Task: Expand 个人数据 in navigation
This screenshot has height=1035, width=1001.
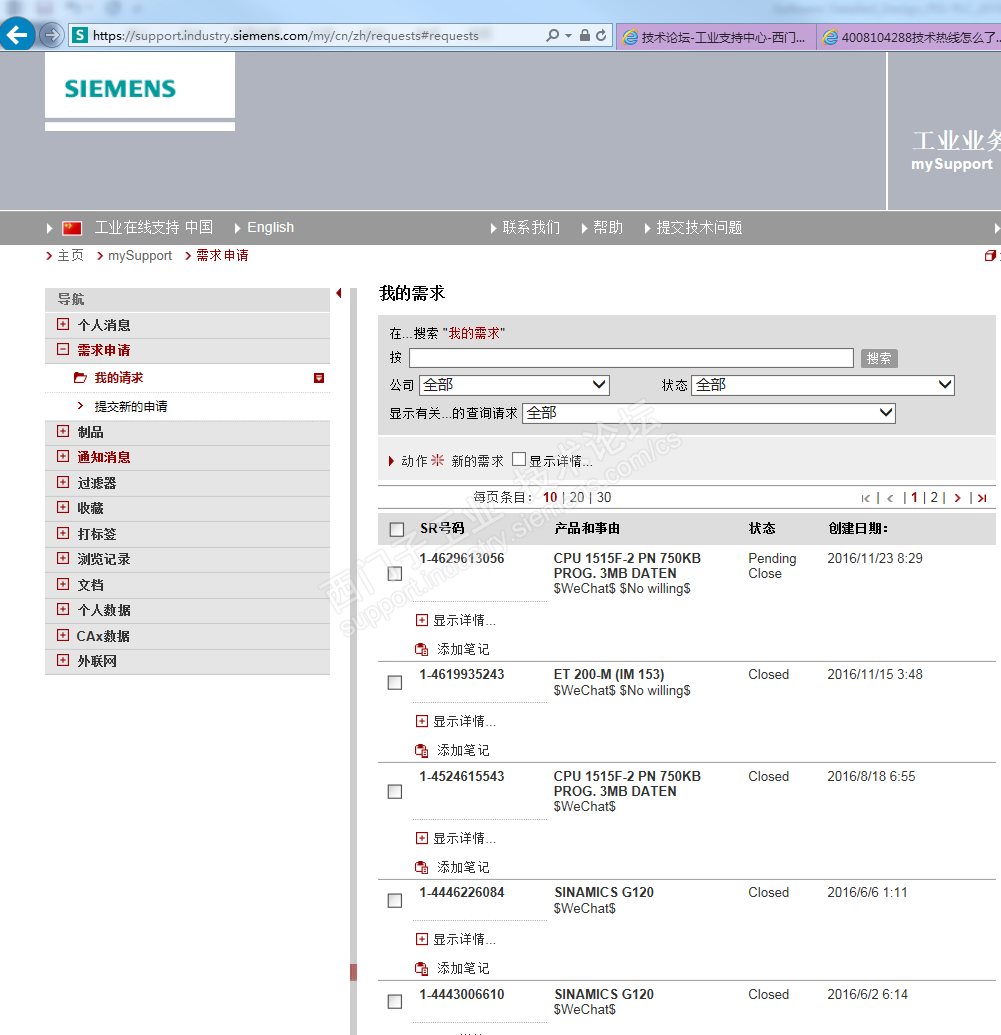Action: pyautogui.click(x=63, y=609)
